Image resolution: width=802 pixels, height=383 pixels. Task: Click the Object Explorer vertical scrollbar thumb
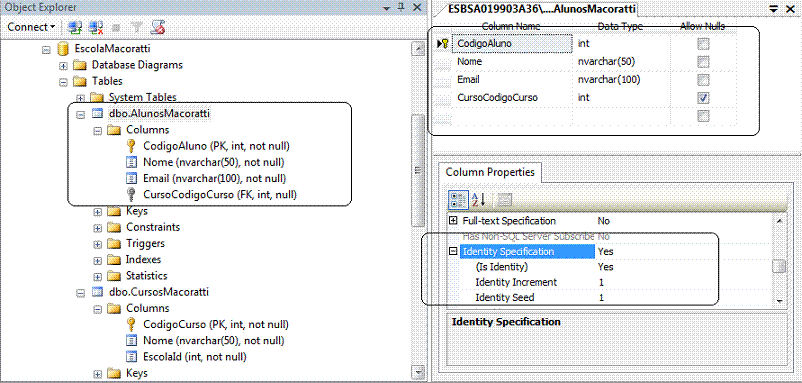418,170
